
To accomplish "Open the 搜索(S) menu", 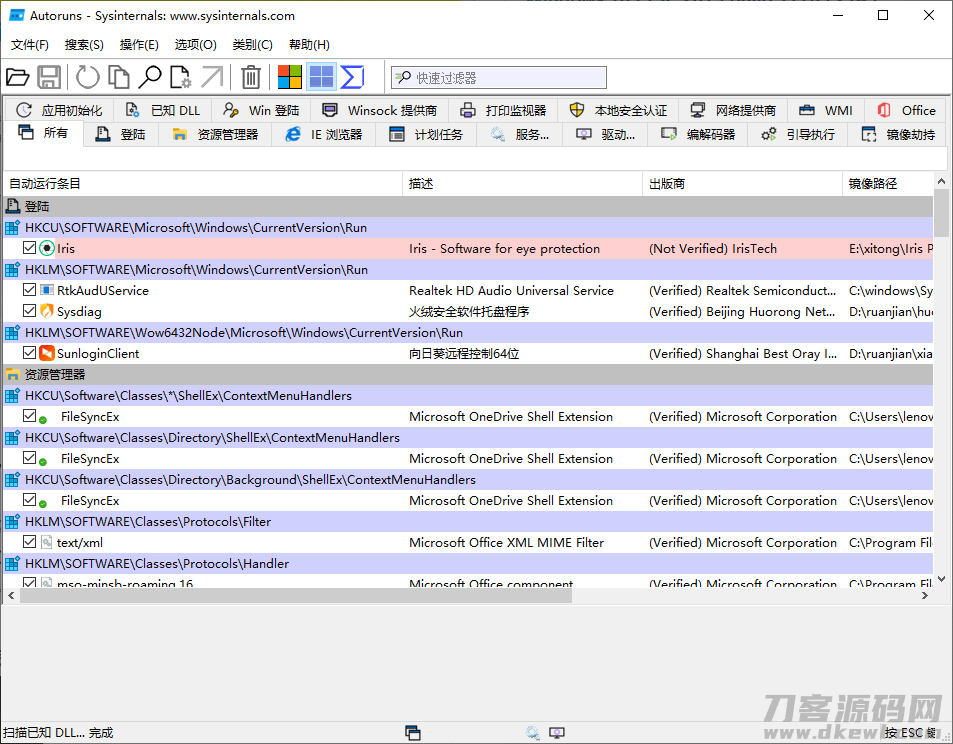I will [x=84, y=44].
